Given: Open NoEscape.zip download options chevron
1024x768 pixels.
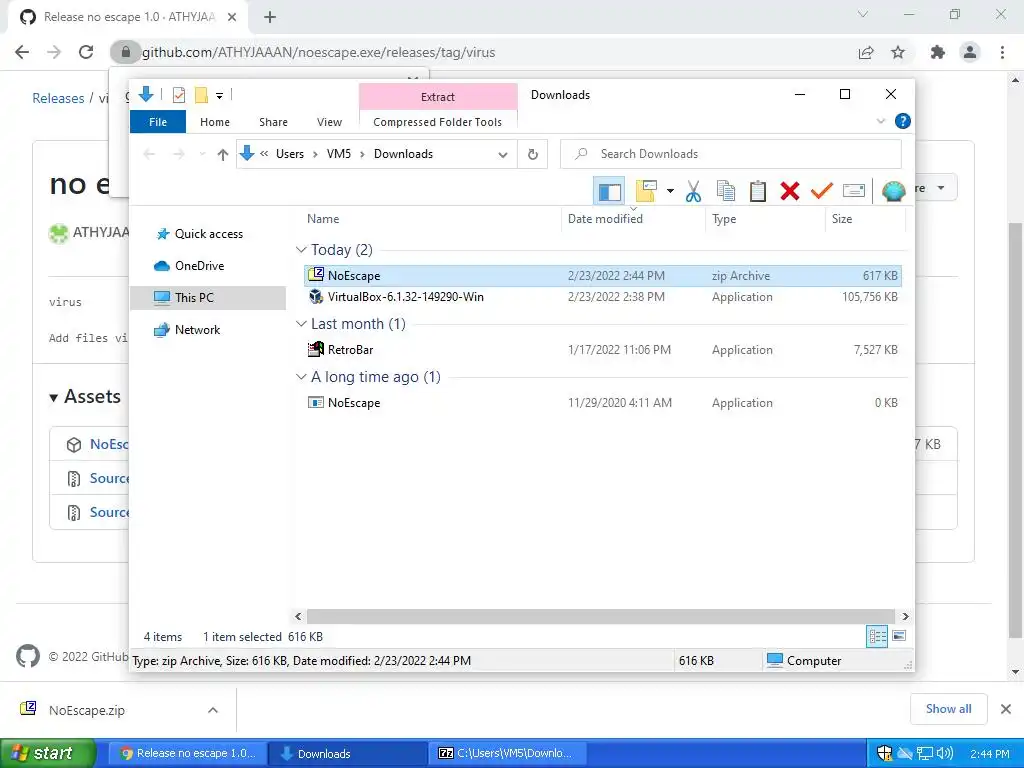Looking at the screenshot, I should [213, 710].
